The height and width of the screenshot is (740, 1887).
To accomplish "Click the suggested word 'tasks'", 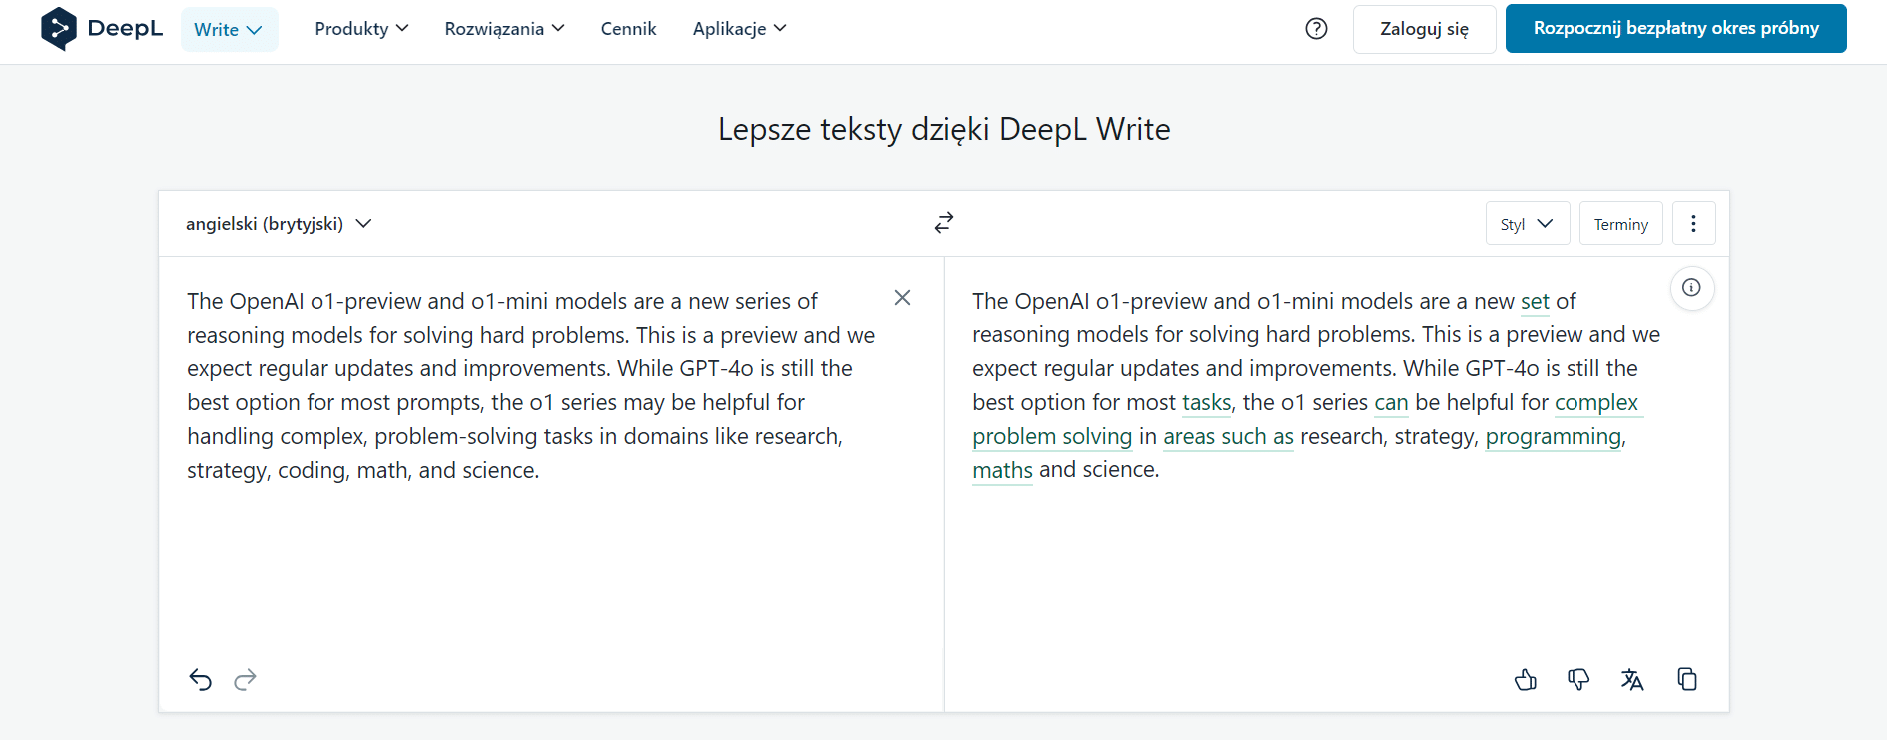I will [1206, 403].
